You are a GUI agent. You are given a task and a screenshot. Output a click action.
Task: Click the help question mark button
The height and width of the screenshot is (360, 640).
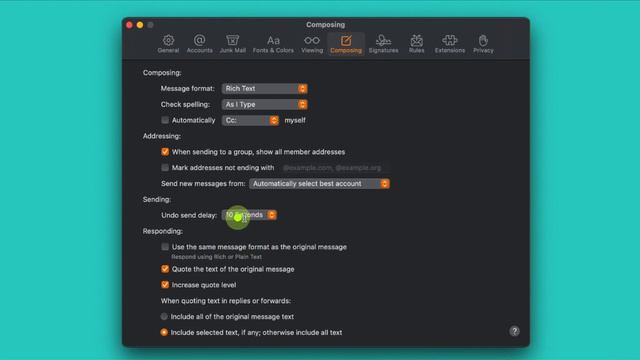click(514, 331)
